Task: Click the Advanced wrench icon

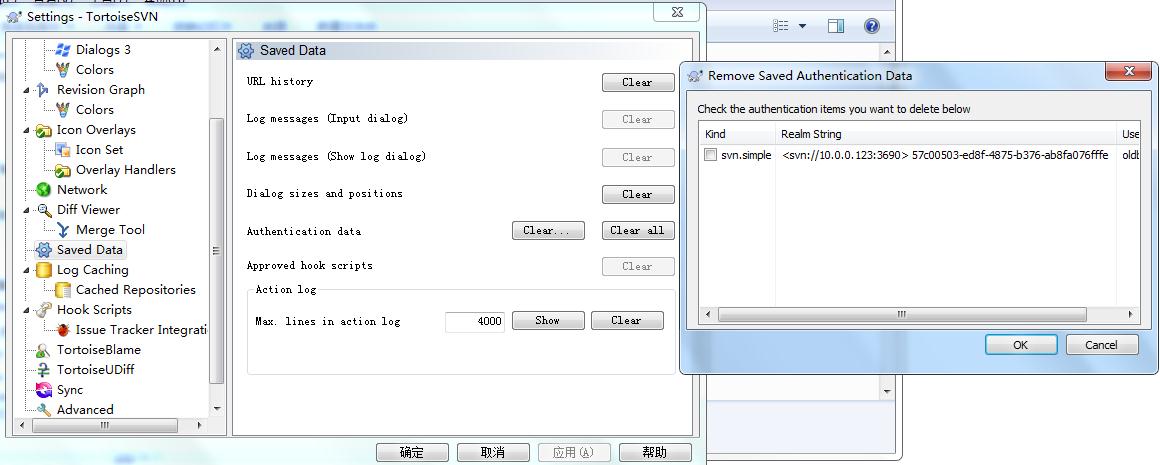Action: [x=44, y=410]
